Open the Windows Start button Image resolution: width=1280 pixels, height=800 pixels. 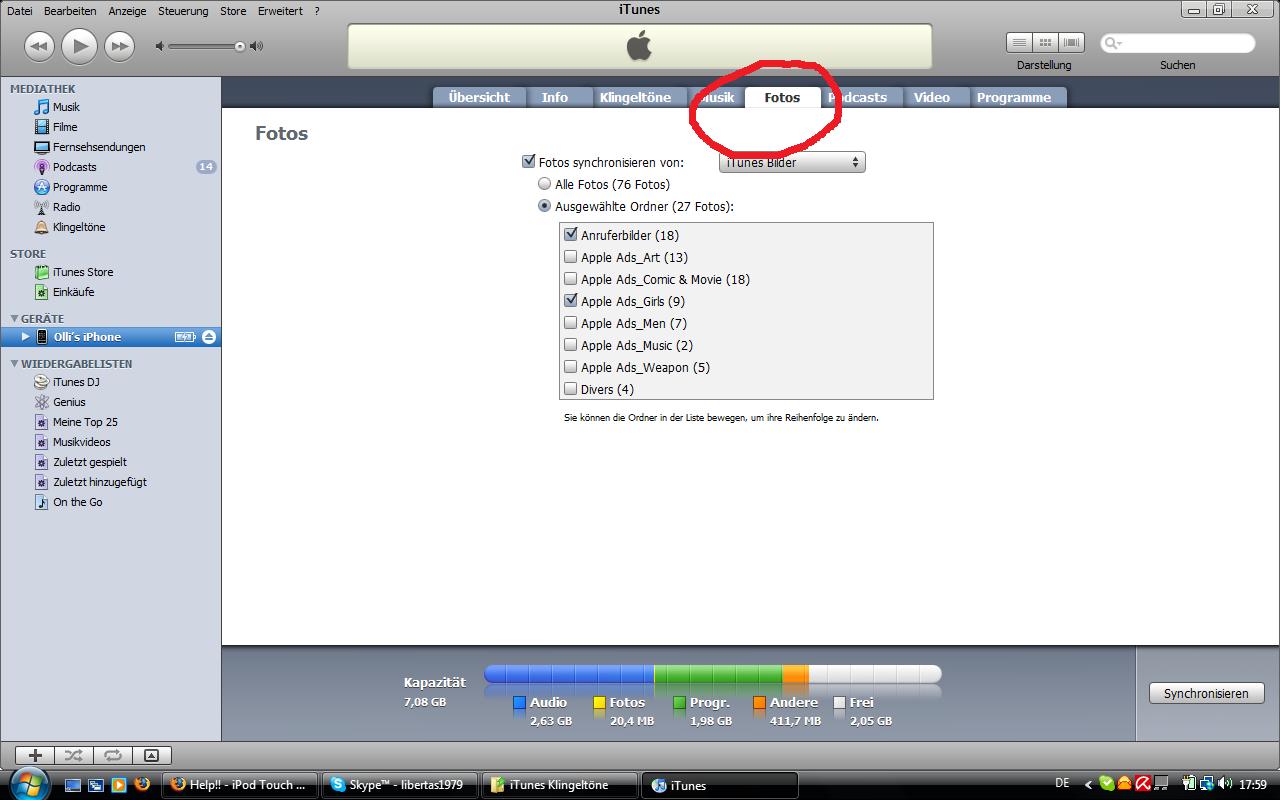point(29,783)
